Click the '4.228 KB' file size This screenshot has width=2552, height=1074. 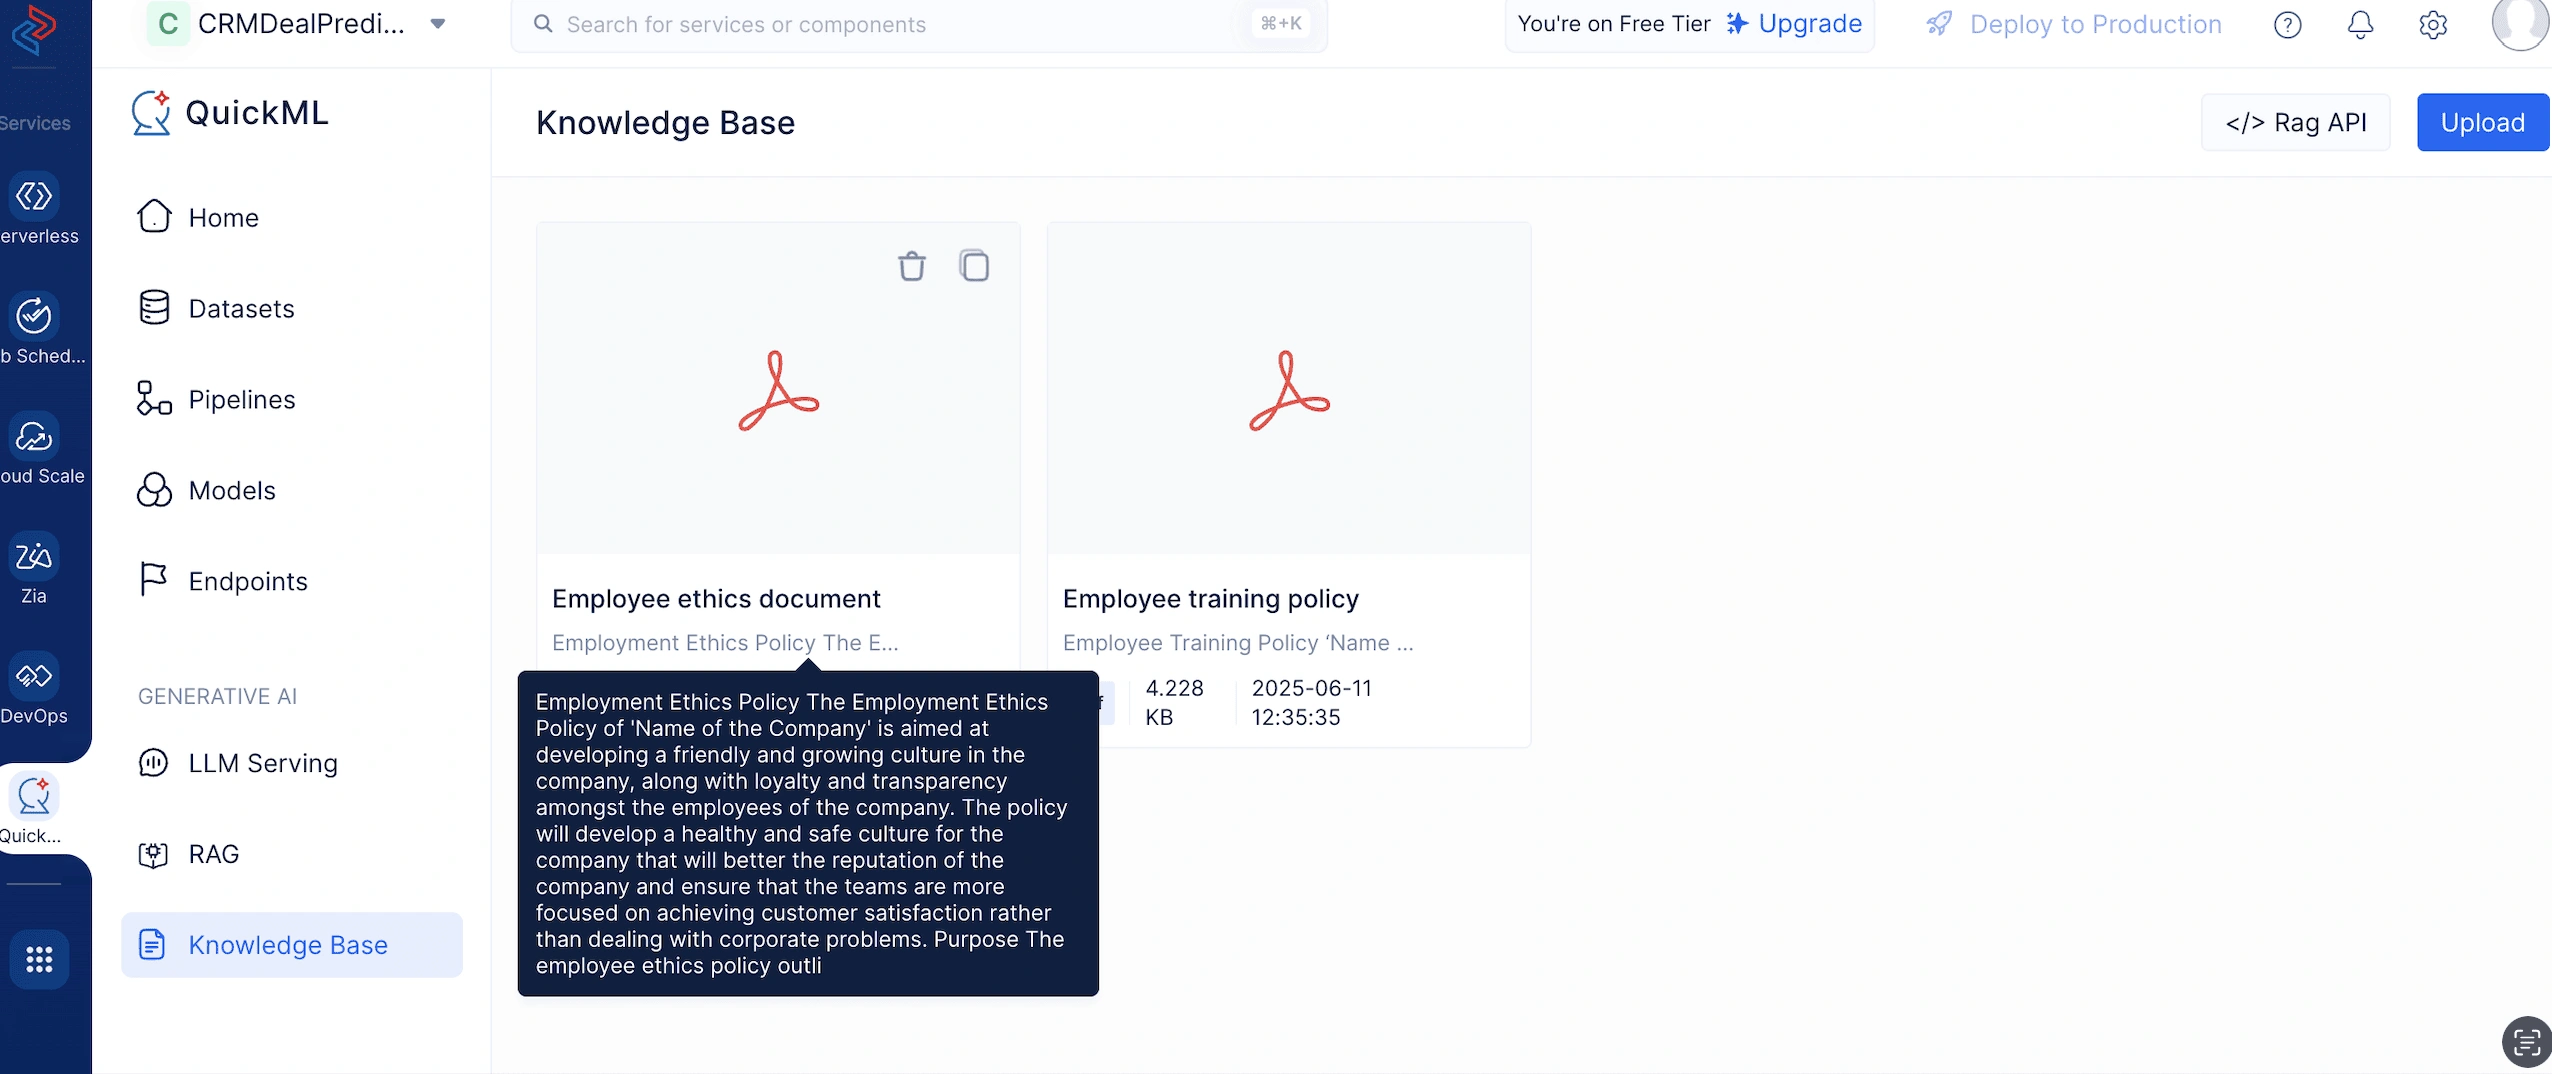point(1174,702)
